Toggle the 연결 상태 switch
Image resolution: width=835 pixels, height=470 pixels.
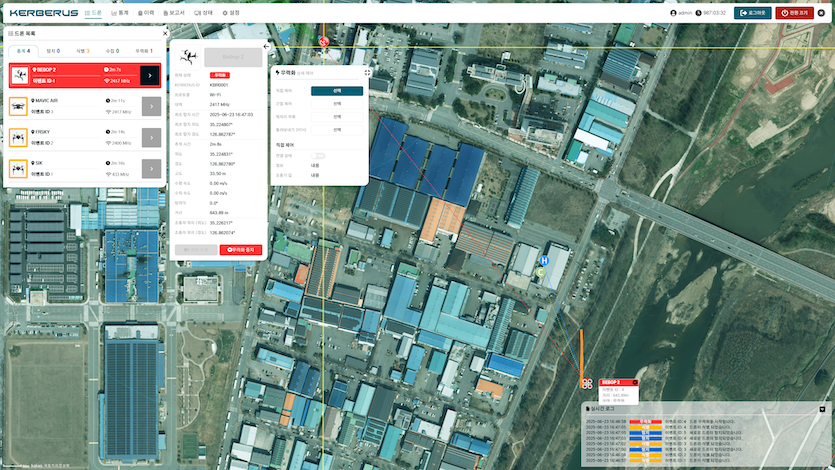[319, 155]
